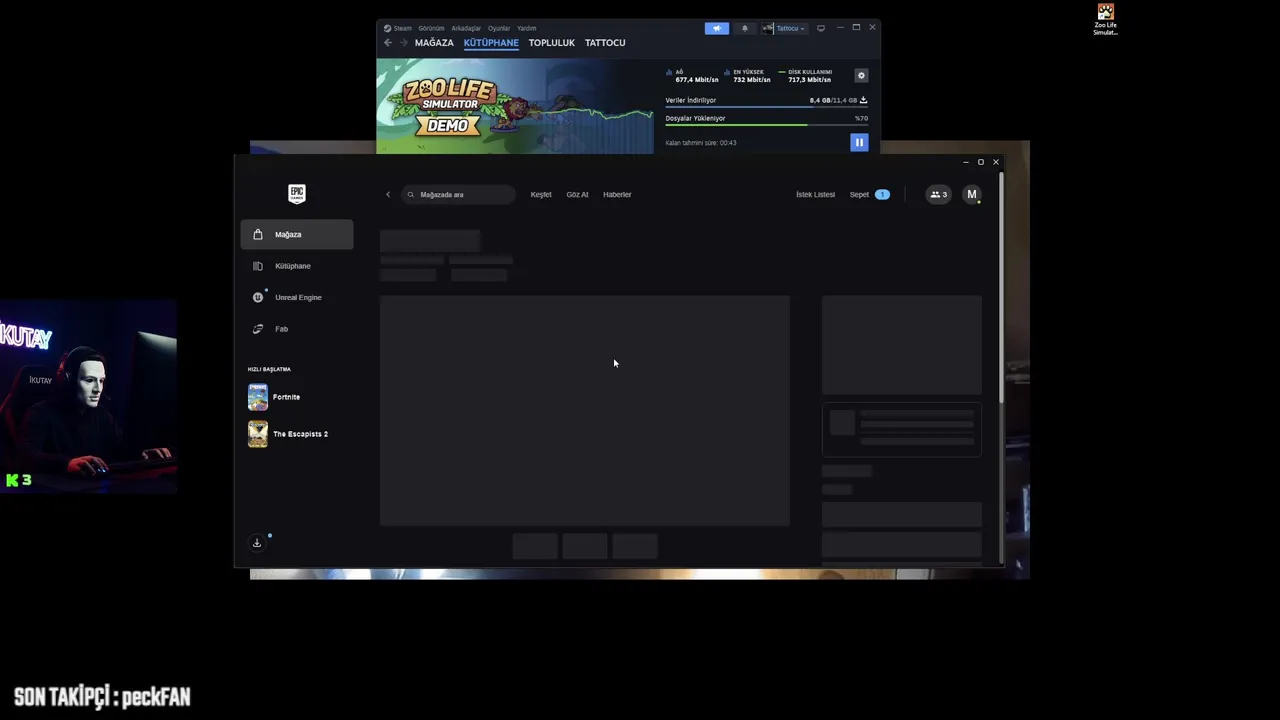Screen dimensions: 1280x720
Task: Go back in the Epic store
Action: (388, 194)
